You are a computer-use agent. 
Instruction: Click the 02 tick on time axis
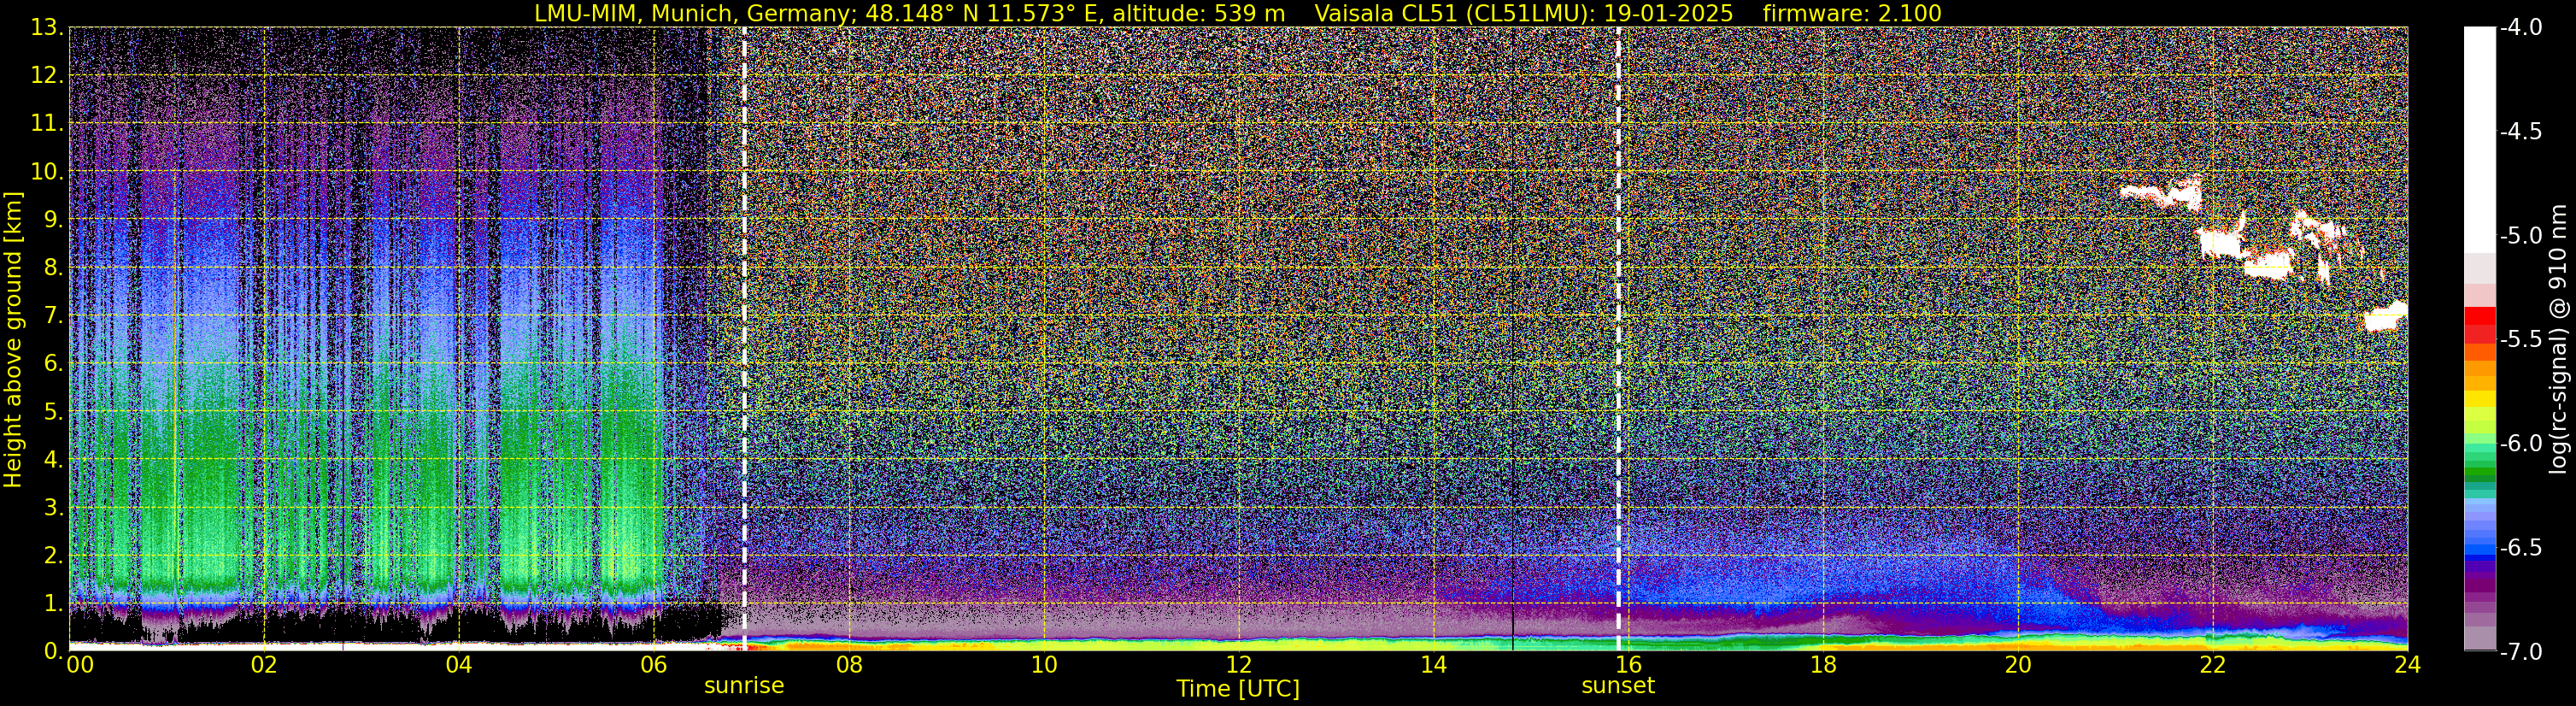tap(264, 665)
